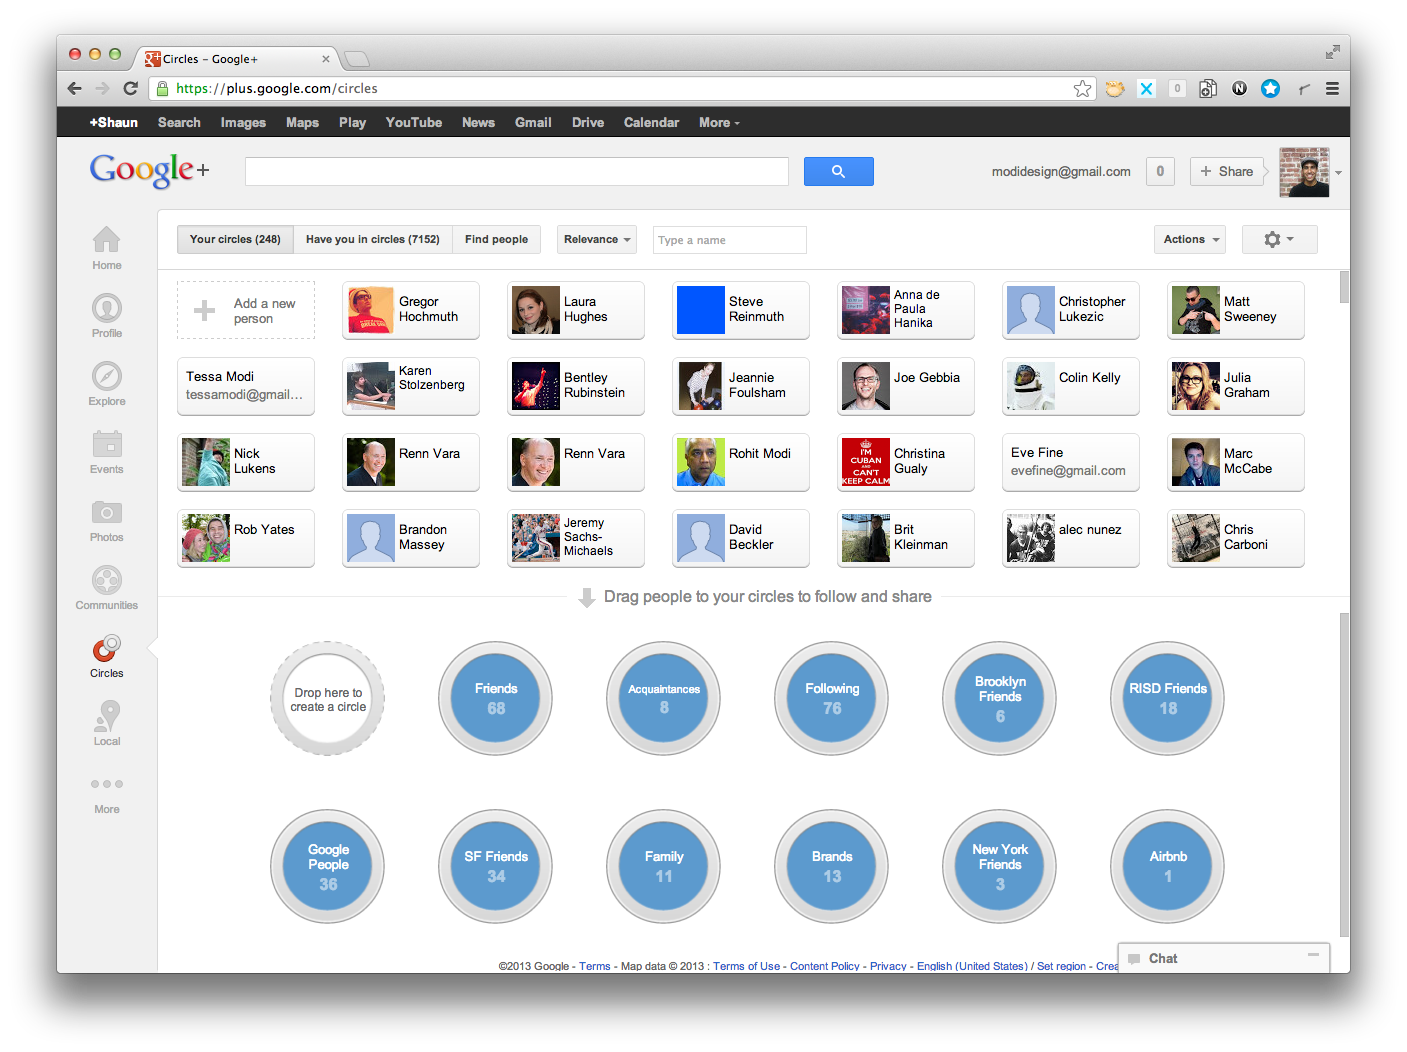Image resolution: width=1407 pixels, height=1052 pixels.
Task: Click the Google+ logo
Action: point(149,170)
